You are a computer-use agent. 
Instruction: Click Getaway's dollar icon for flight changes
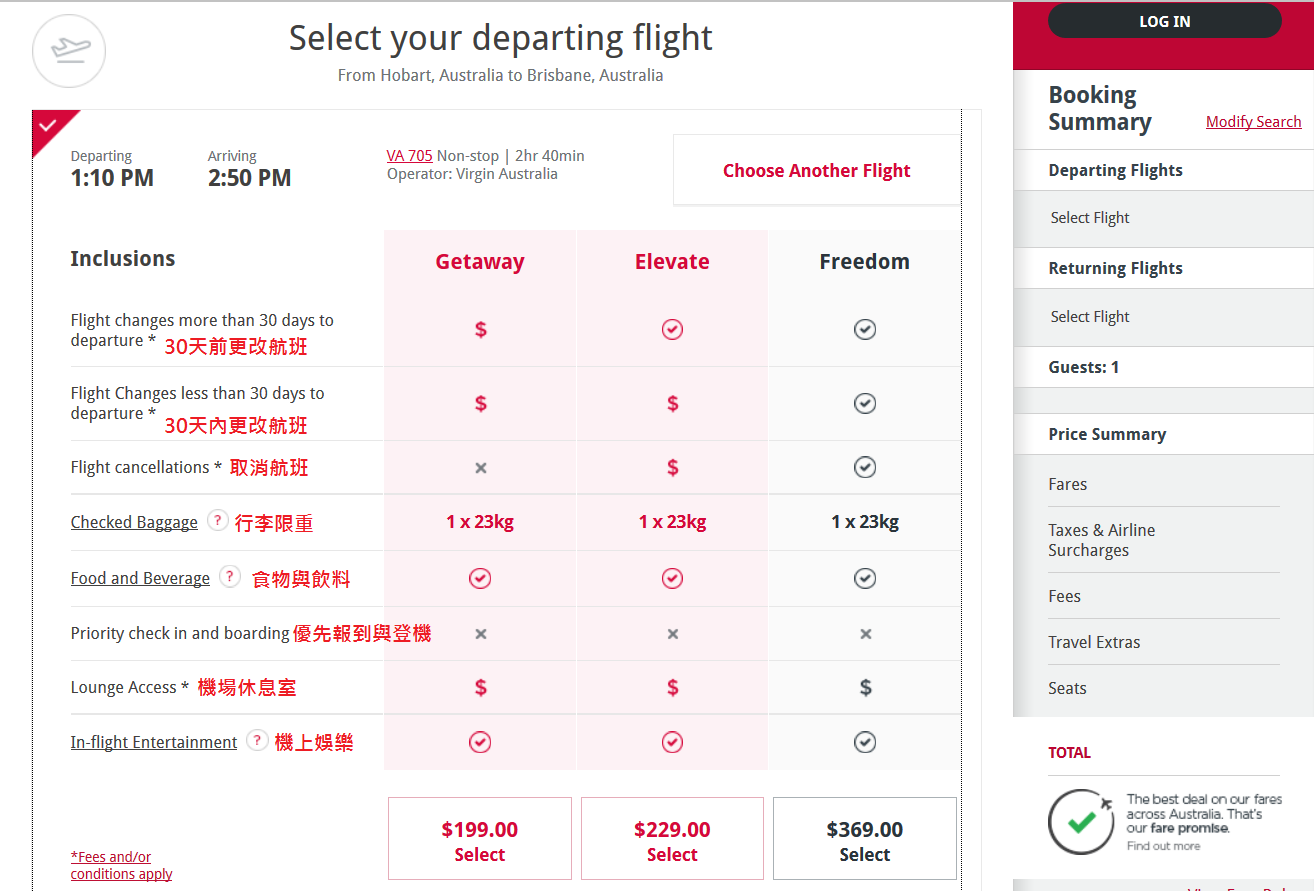[480, 329]
